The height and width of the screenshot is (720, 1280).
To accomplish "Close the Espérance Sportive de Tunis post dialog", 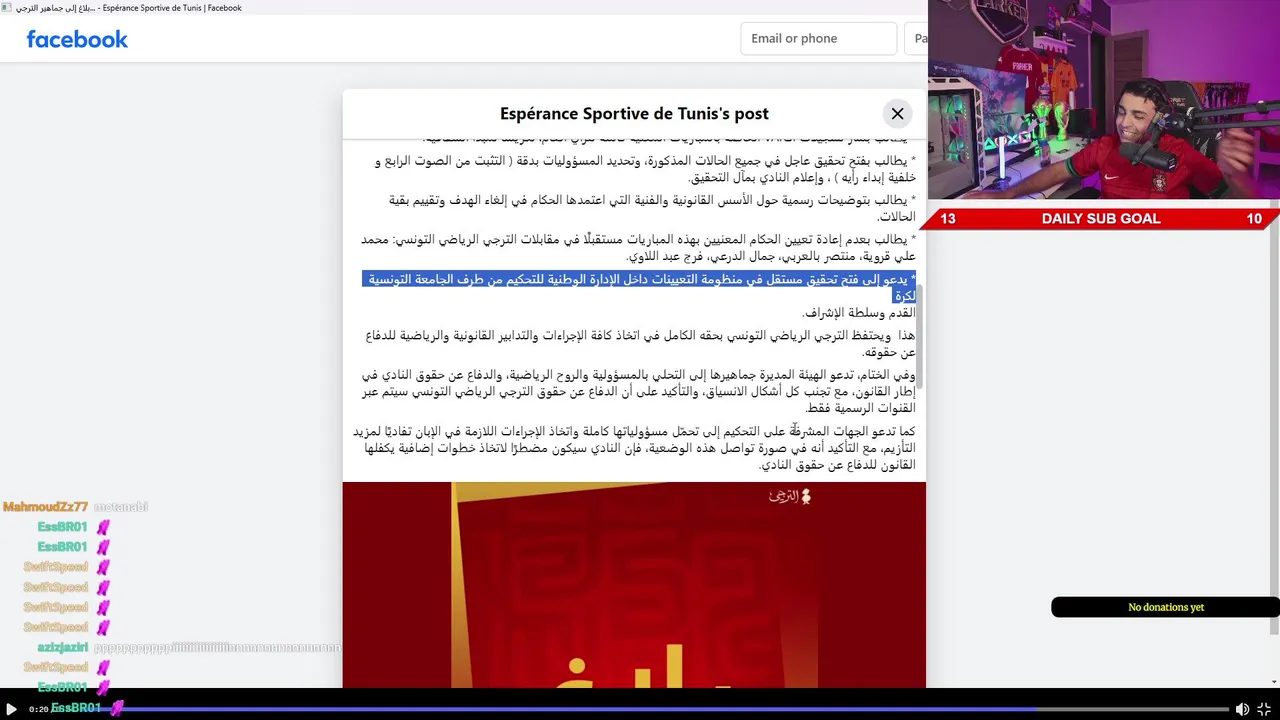I will coord(897,114).
